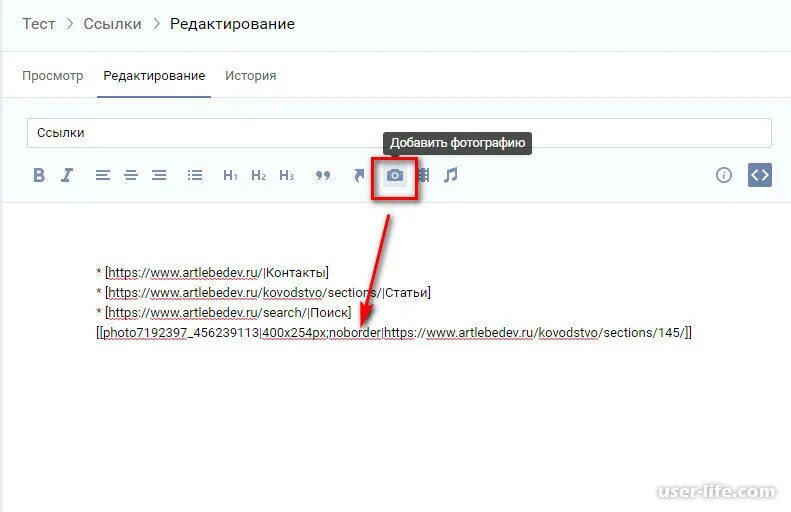Toggle wiki markup code mode
791x512 pixels.
tap(760, 175)
